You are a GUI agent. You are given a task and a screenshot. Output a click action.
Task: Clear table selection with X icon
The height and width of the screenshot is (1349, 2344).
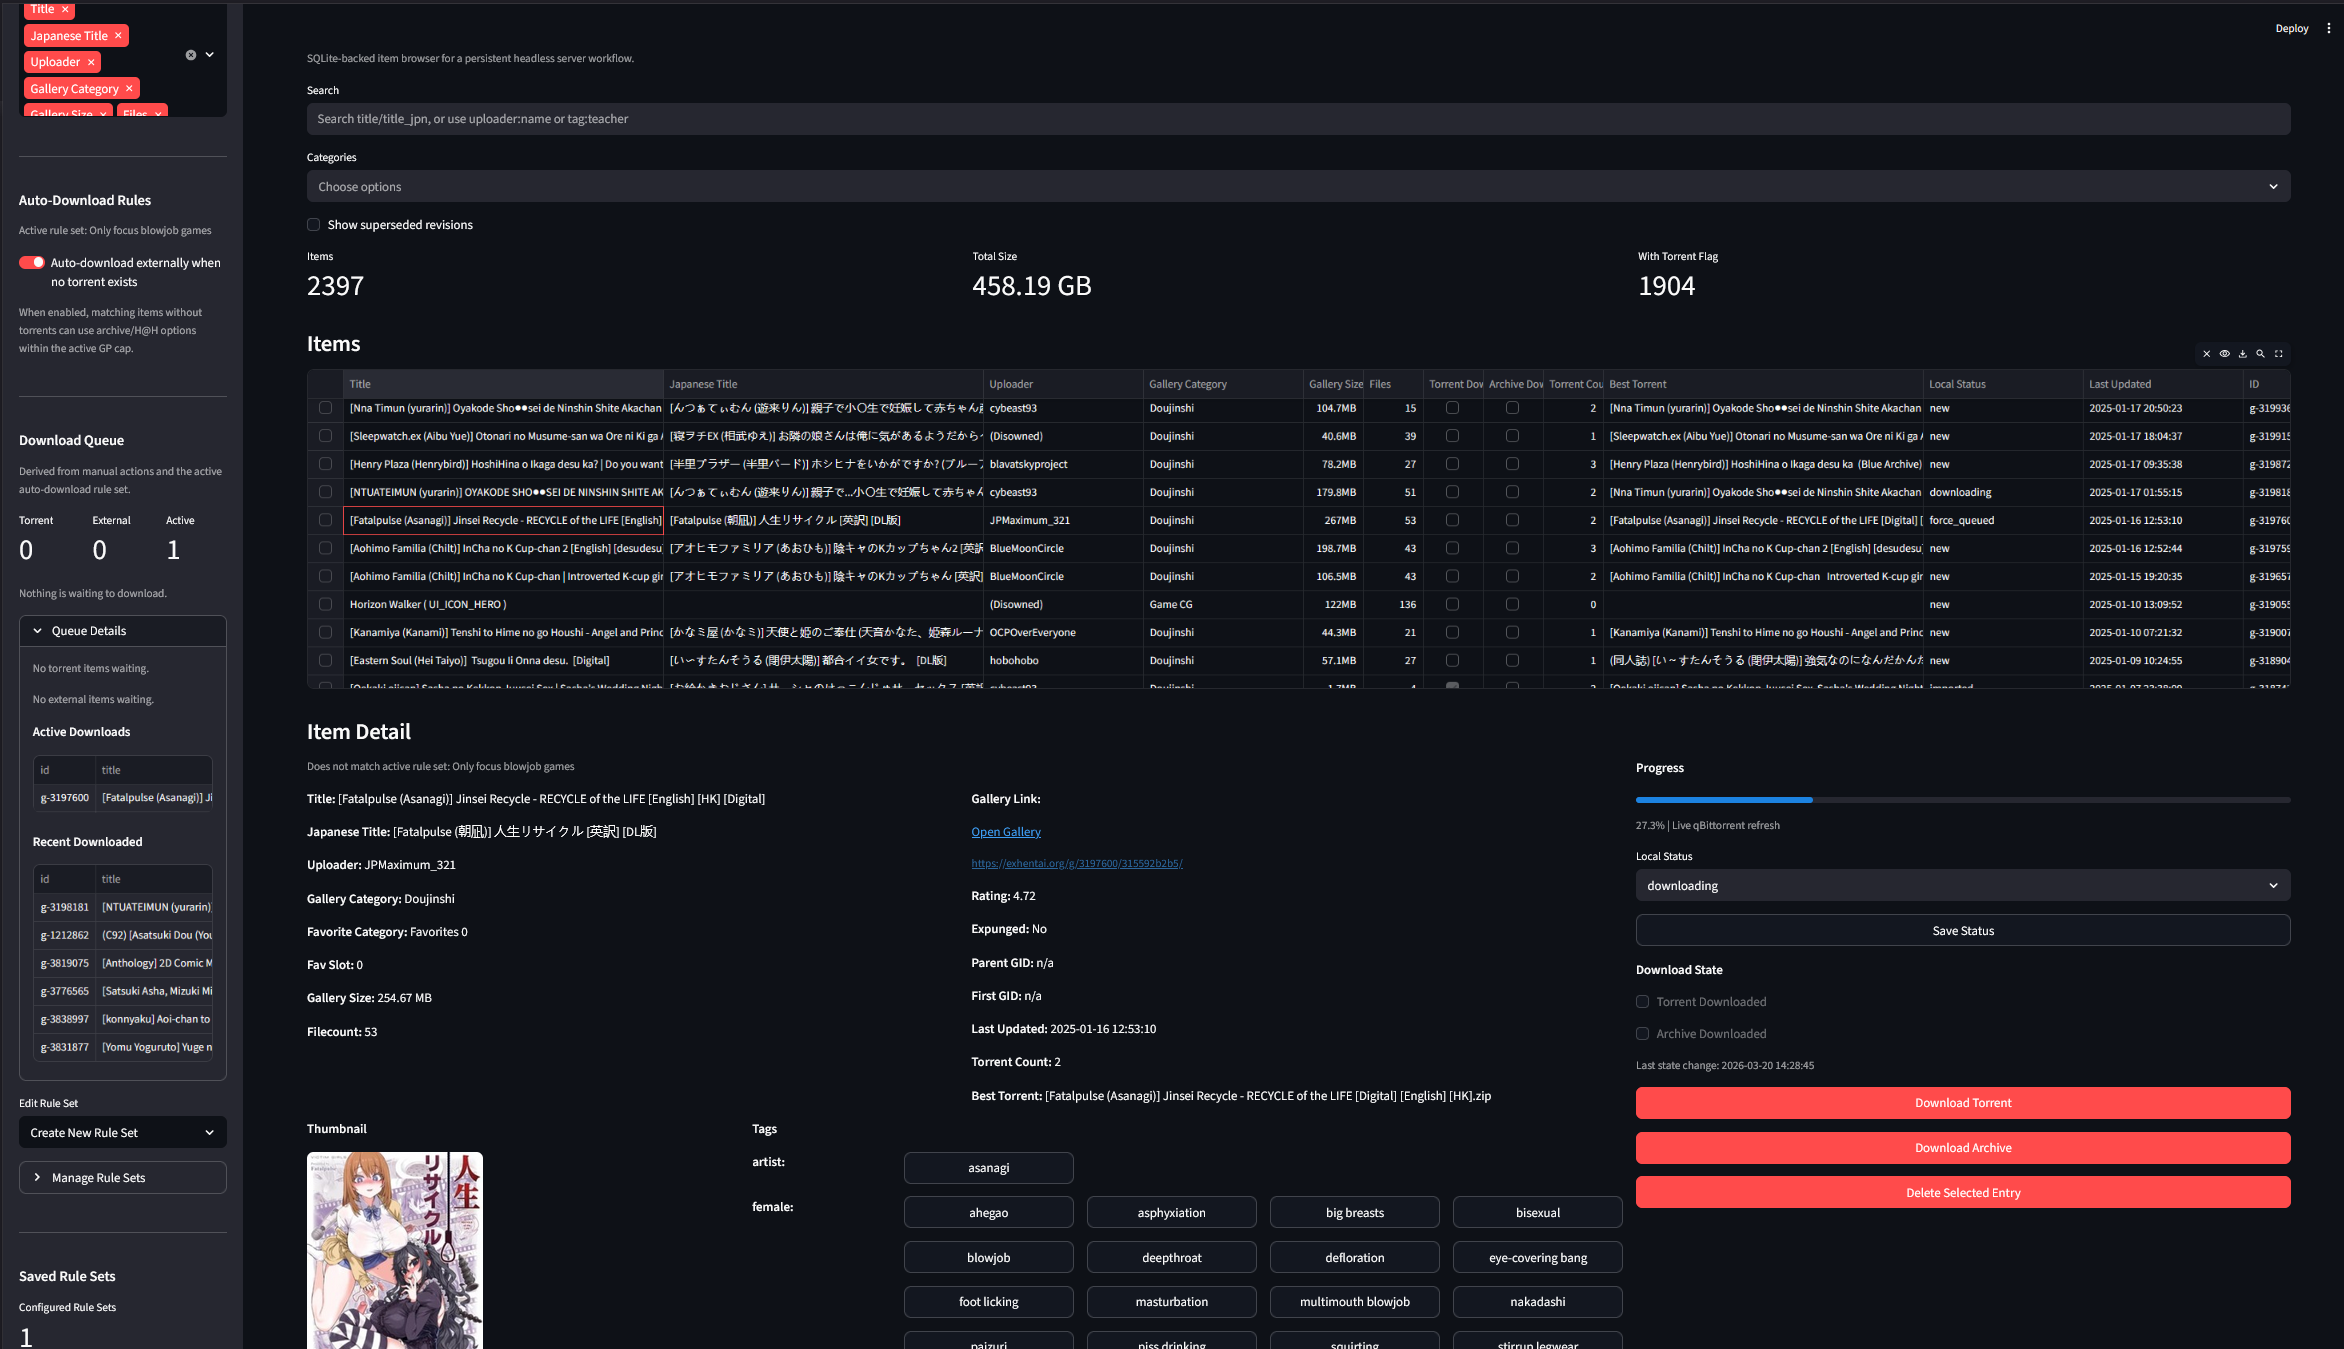click(2206, 354)
